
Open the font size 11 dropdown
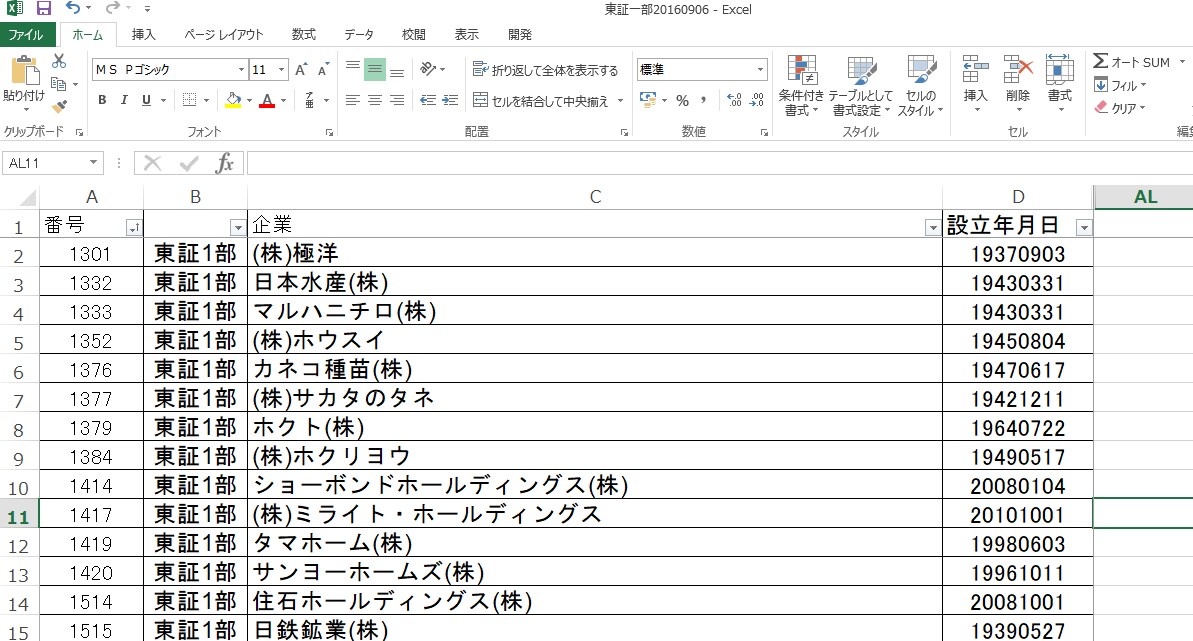282,69
